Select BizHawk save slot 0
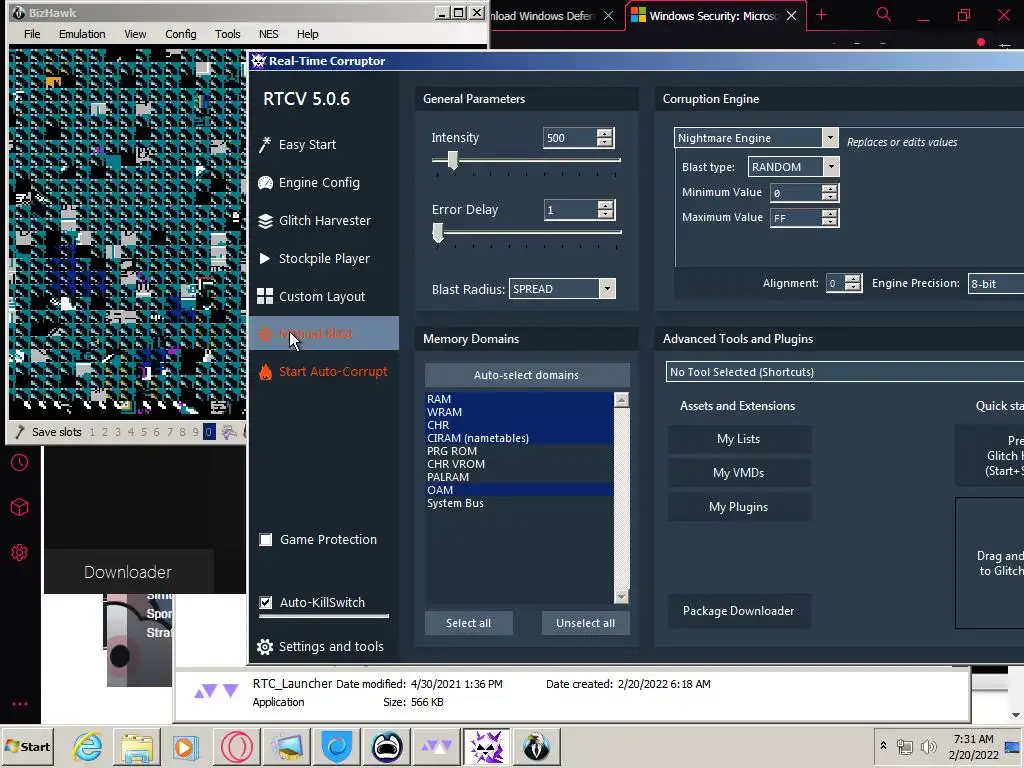The width and height of the screenshot is (1024, 768). [x=209, y=432]
